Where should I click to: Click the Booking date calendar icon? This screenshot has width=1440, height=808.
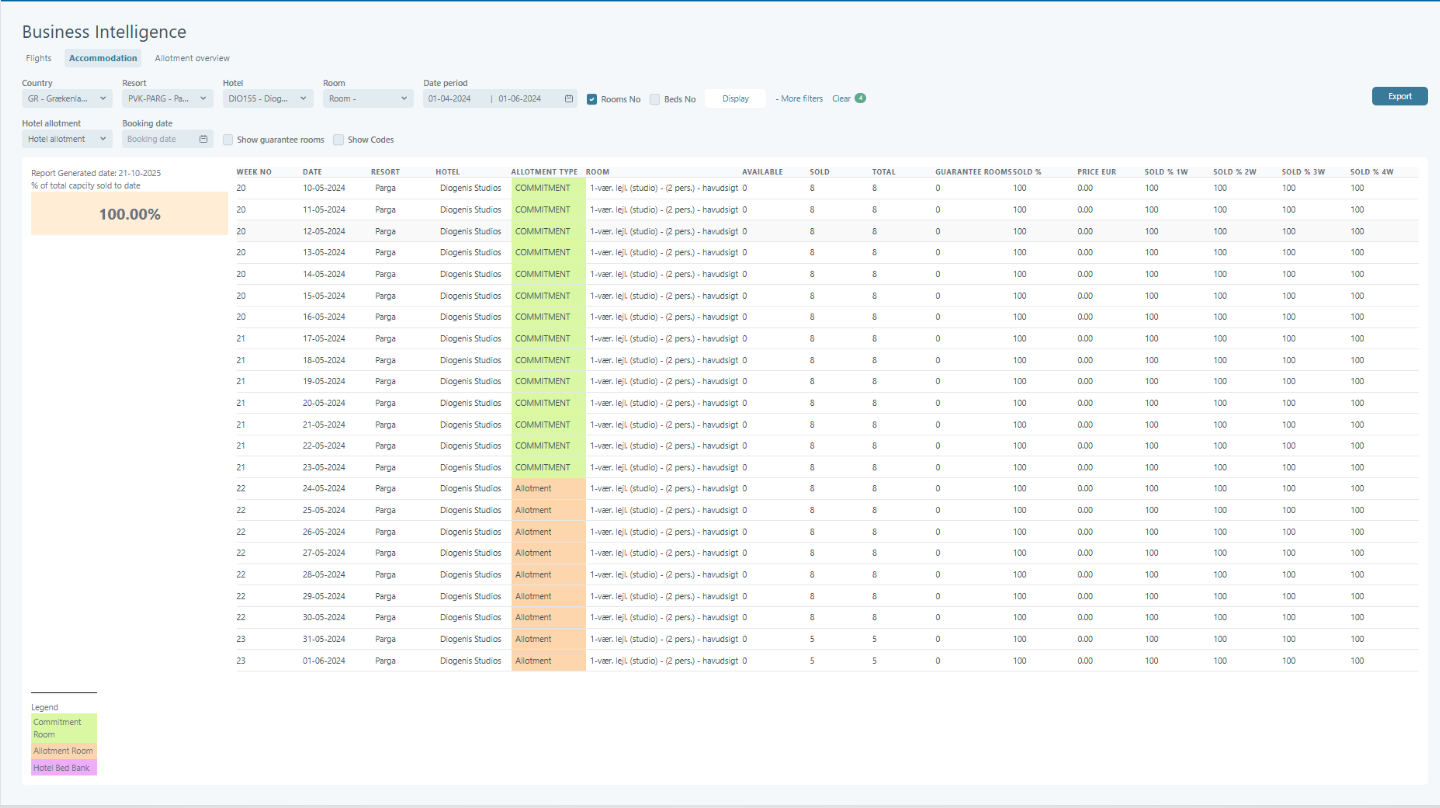pos(203,139)
